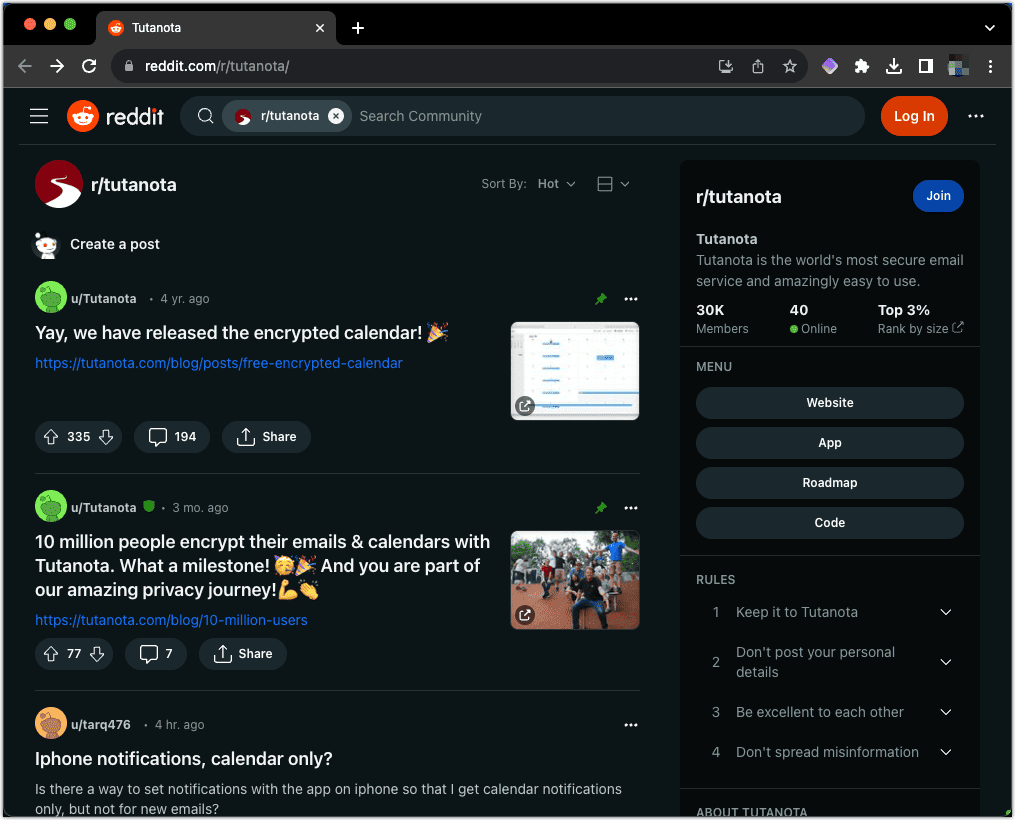This screenshot has width=1015, height=820.
Task: Open the browser Extensions puzzle icon
Action: coord(862,66)
